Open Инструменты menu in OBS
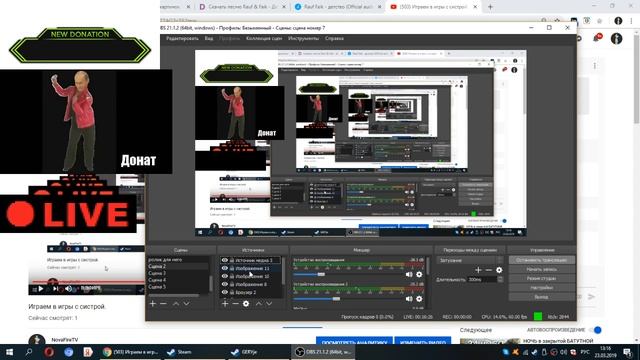The image size is (640, 360). pos(303,38)
